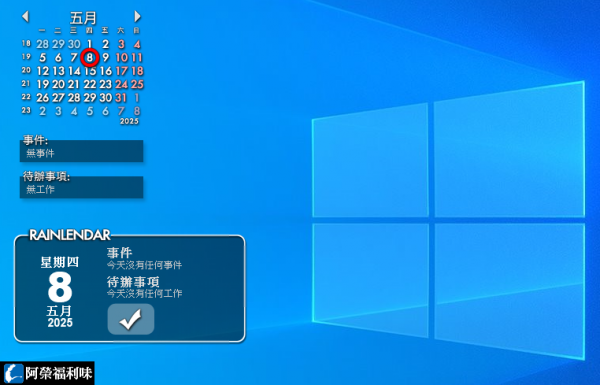The height and width of the screenshot is (385, 600).
Task: Select grayed April 29 in week 18 row
Action: [x=58, y=44]
